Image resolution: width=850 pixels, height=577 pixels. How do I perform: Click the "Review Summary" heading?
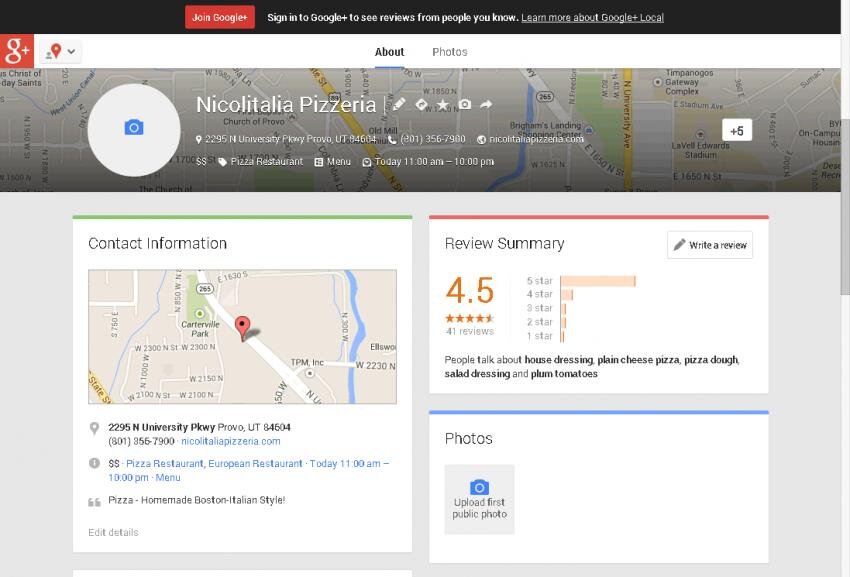point(504,243)
